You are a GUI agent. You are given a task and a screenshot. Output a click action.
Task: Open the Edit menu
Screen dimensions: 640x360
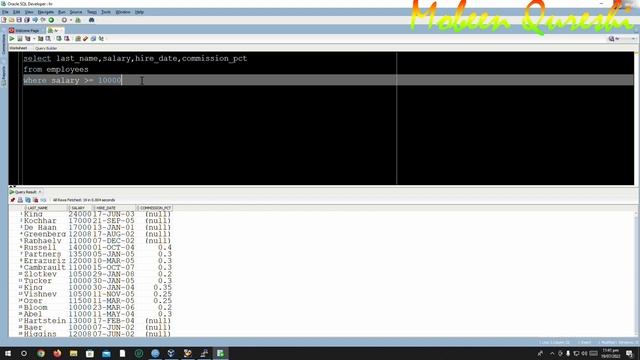pyautogui.click(x=16, y=12)
